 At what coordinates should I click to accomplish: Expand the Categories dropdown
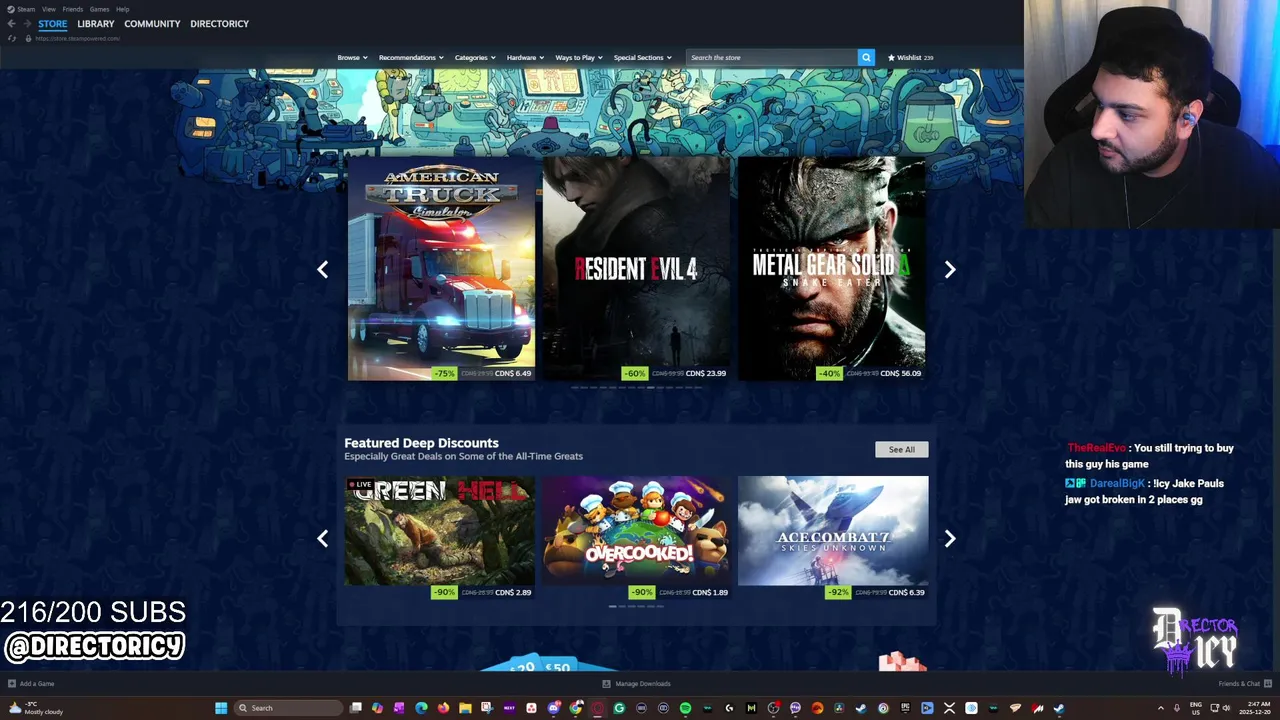(475, 58)
